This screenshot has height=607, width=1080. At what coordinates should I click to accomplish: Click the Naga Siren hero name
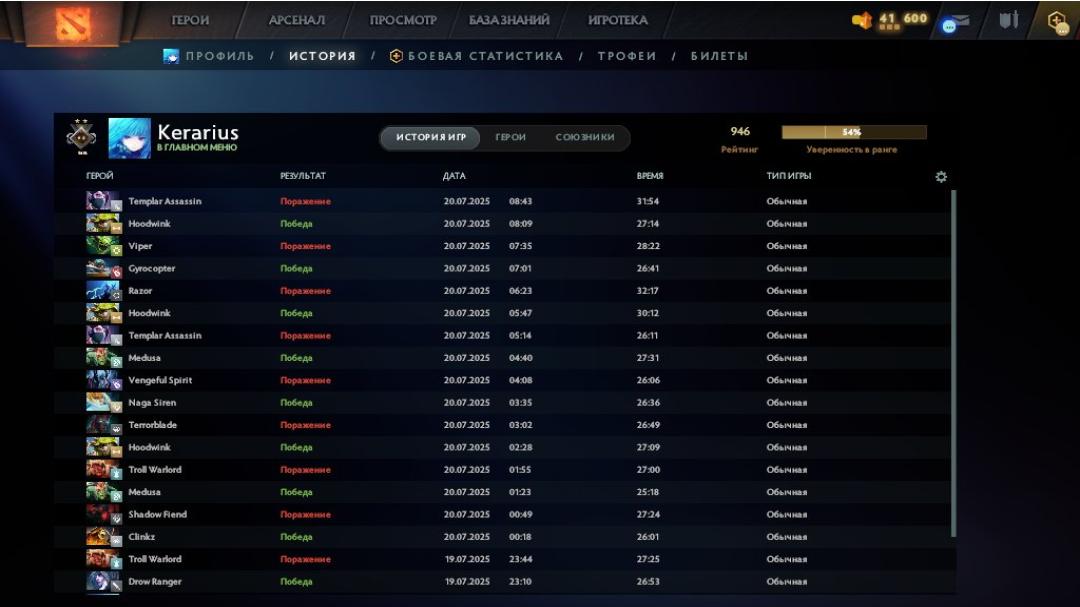152,402
